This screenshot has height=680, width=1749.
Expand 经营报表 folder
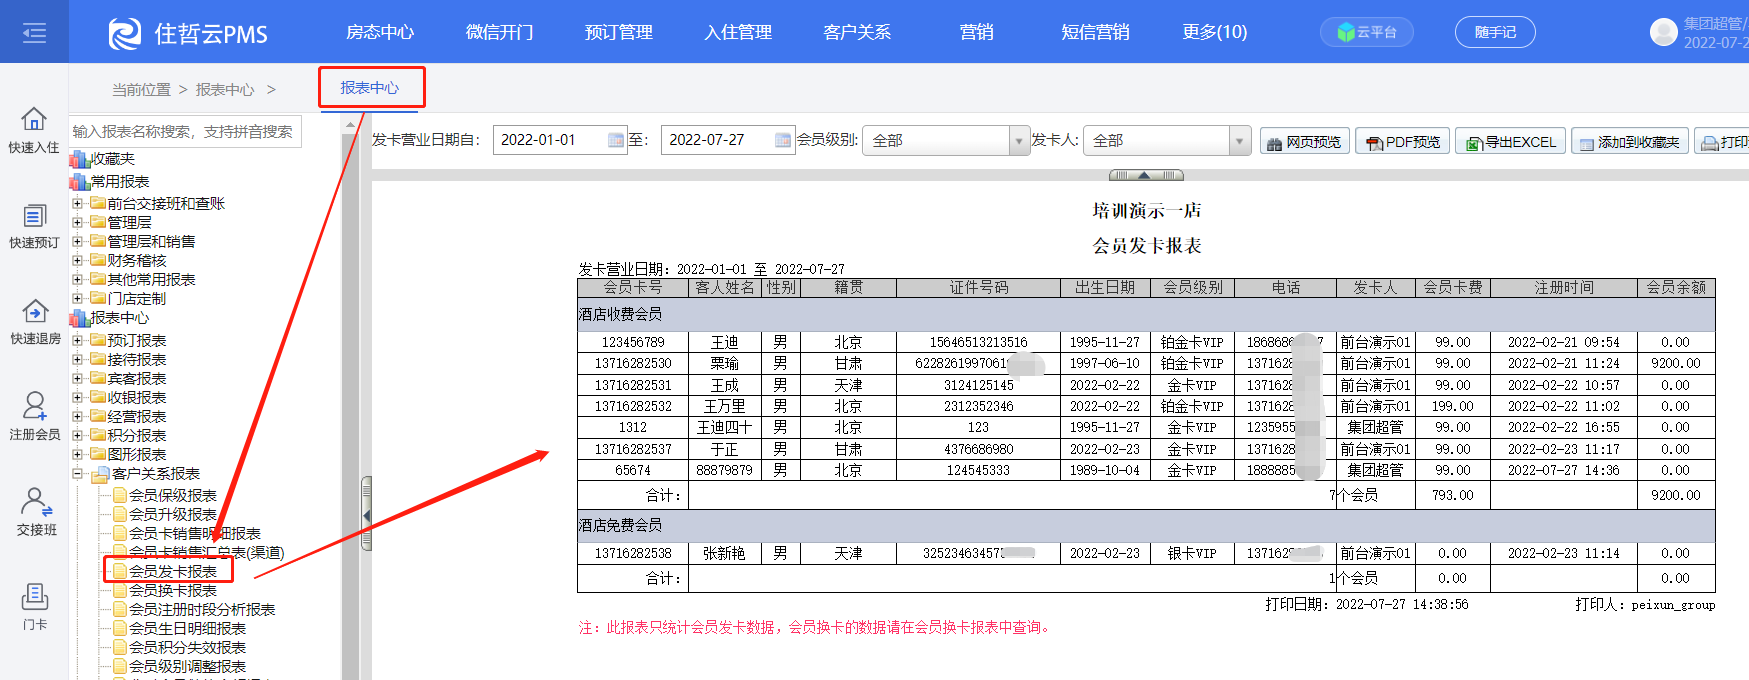77,416
